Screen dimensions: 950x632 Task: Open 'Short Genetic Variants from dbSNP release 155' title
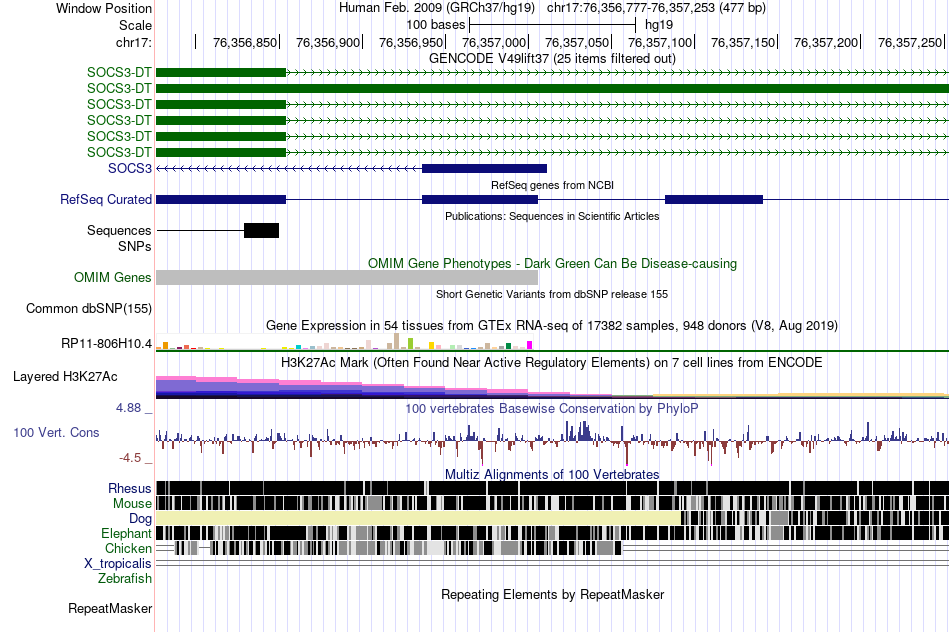[x=552, y=294]
